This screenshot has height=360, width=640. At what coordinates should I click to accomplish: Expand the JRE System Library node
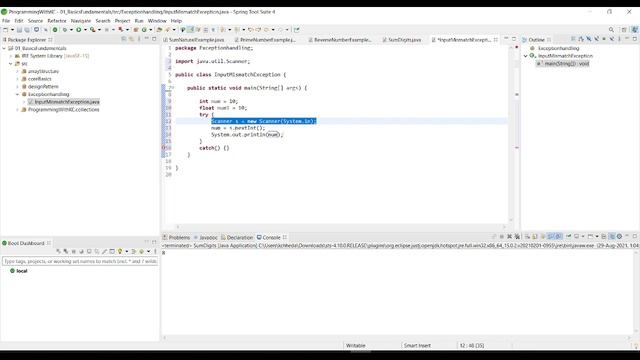tap(11, 56)
